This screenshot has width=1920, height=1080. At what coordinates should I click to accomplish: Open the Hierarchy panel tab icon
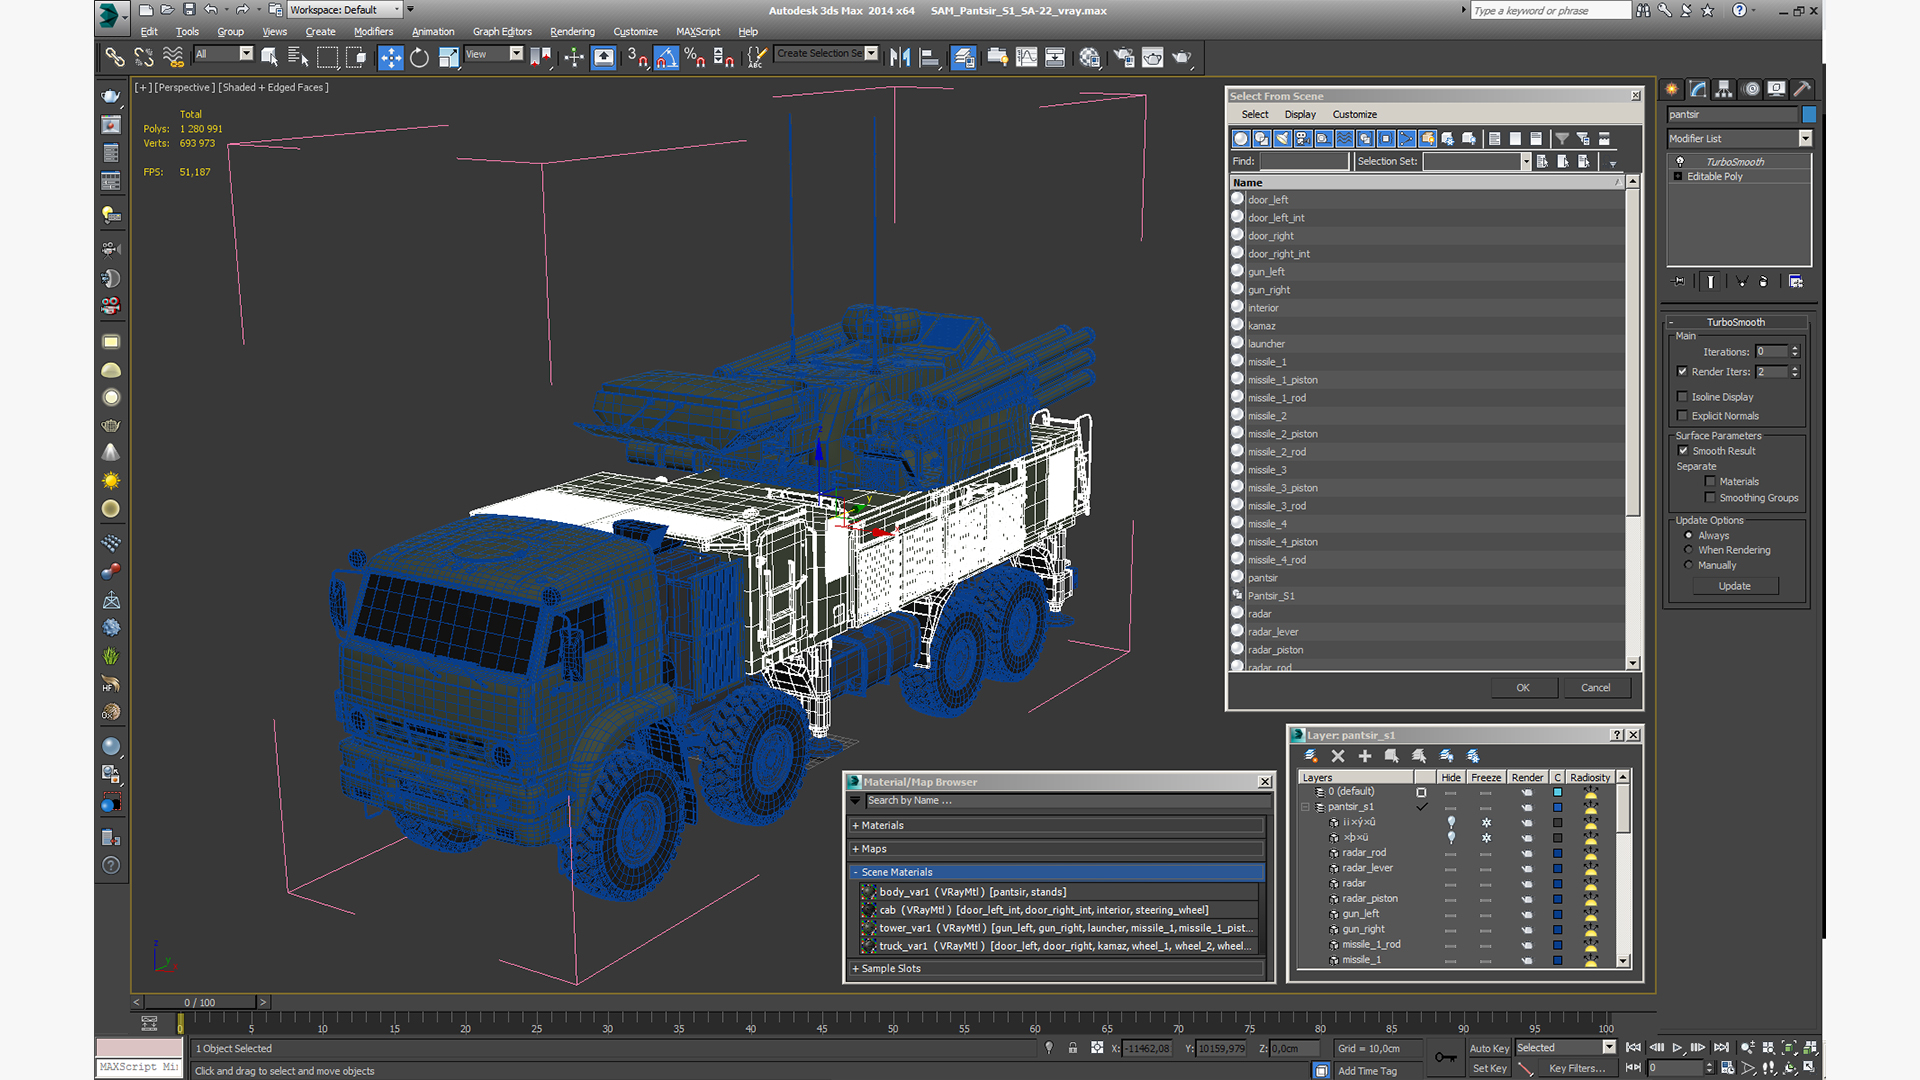1723,89
